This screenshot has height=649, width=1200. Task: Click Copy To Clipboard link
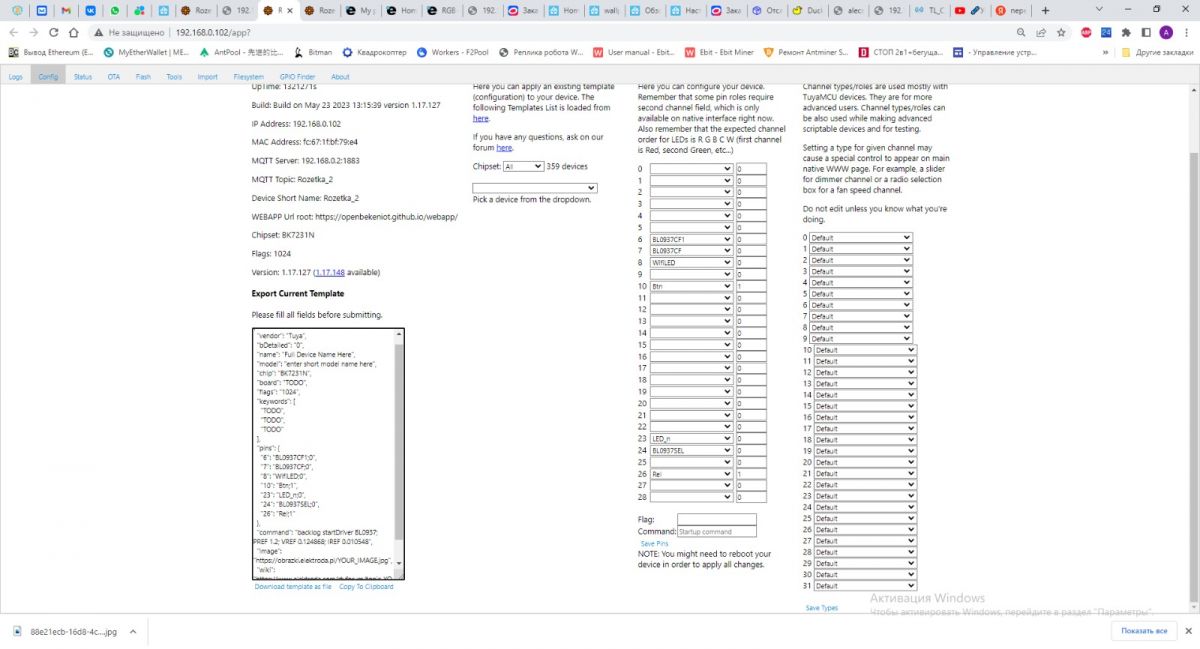click(366, 587)
